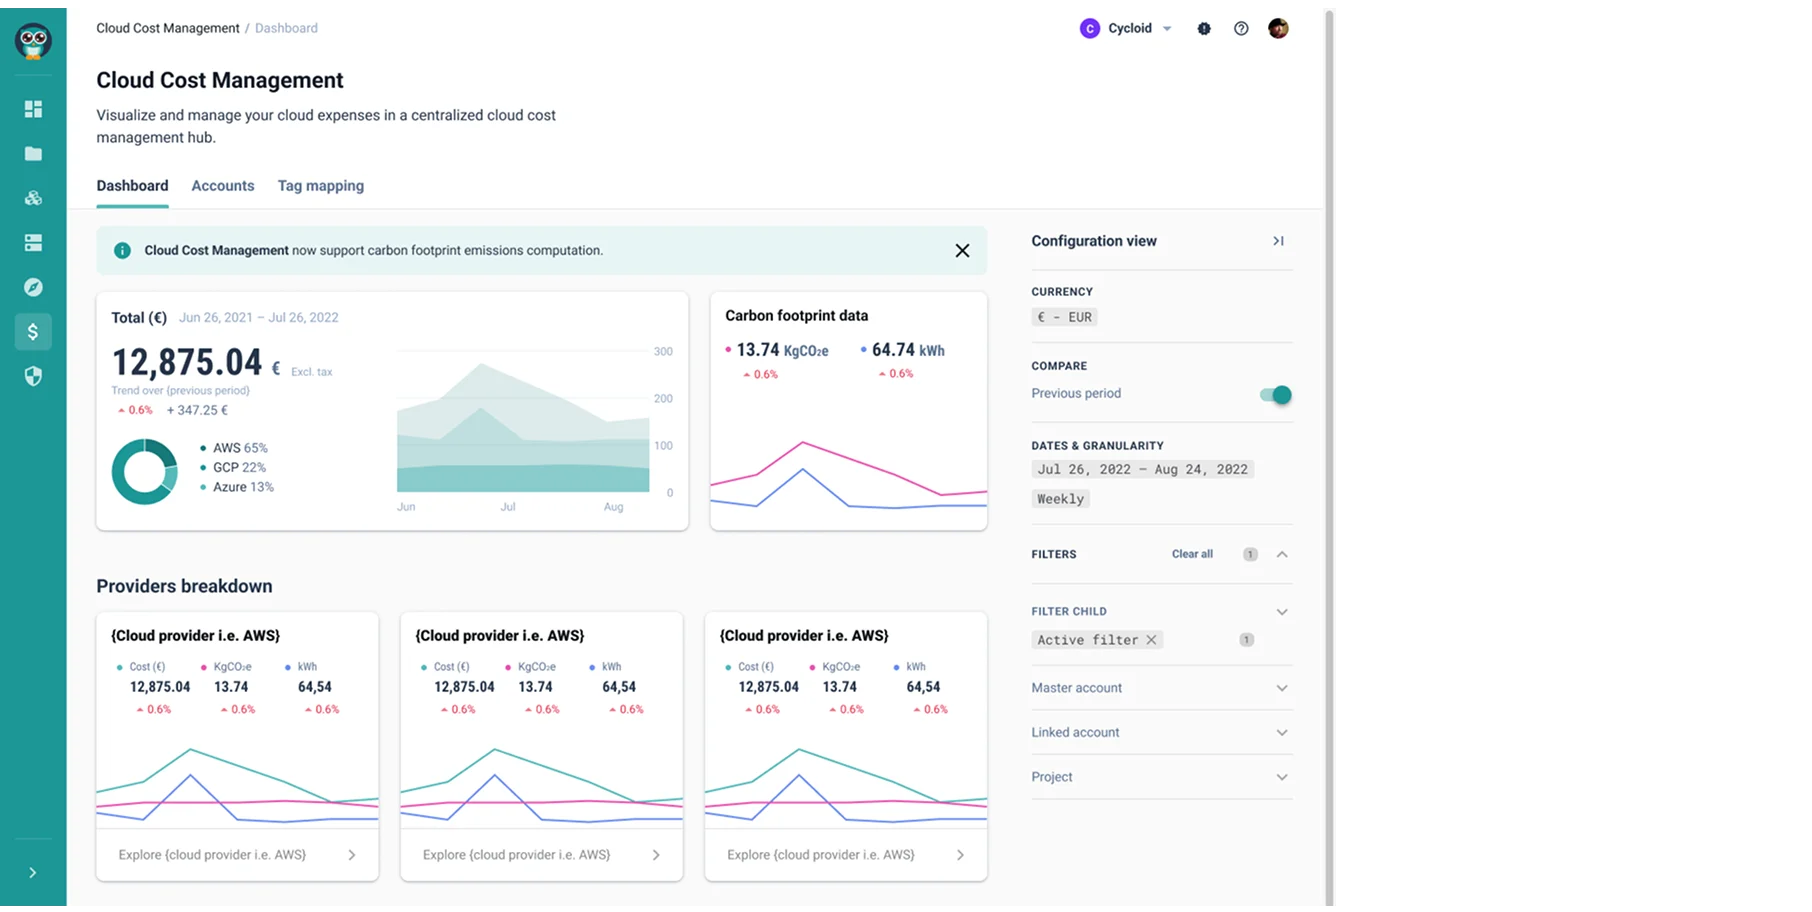1812x912 pixels.
Task: Click the date range Jul 26 – Aug 24 field
Action: [1142, 469]
